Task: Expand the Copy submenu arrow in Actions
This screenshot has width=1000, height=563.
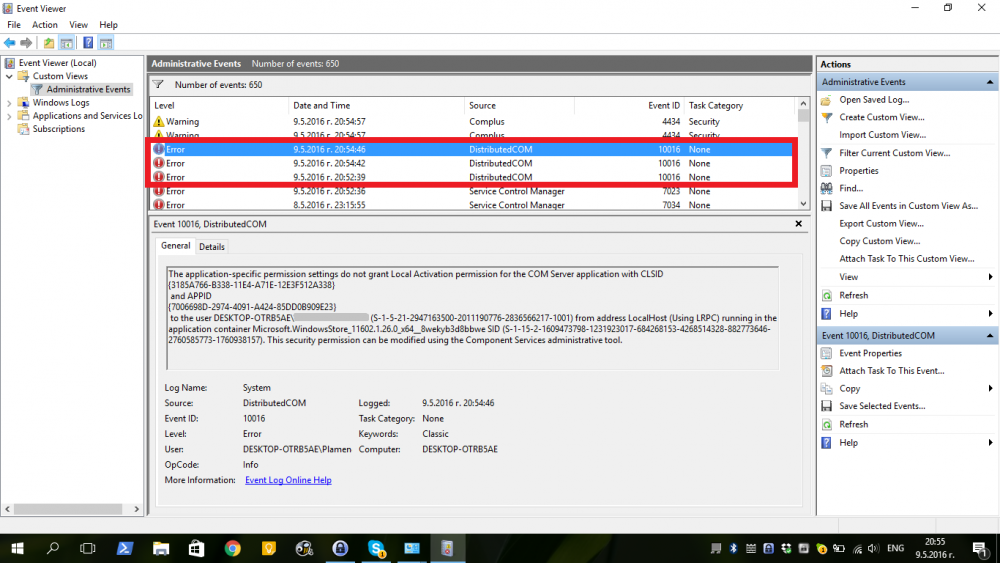Action: [x=990, y=388]
